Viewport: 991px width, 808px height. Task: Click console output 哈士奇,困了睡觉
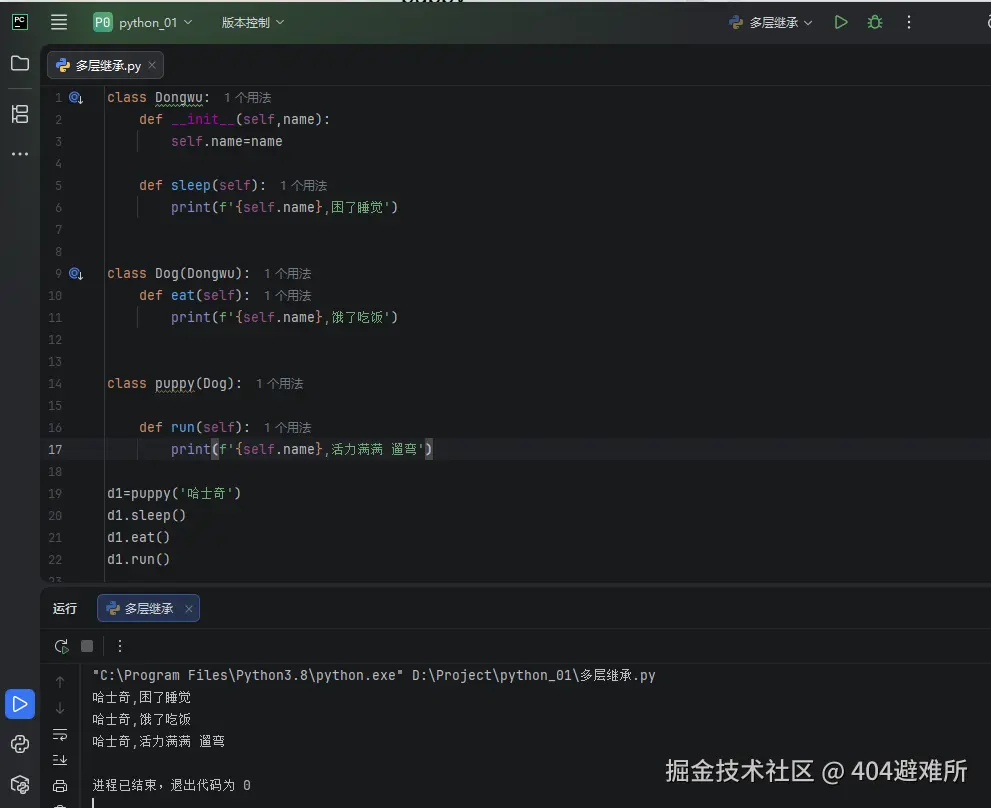click(142, 697)
